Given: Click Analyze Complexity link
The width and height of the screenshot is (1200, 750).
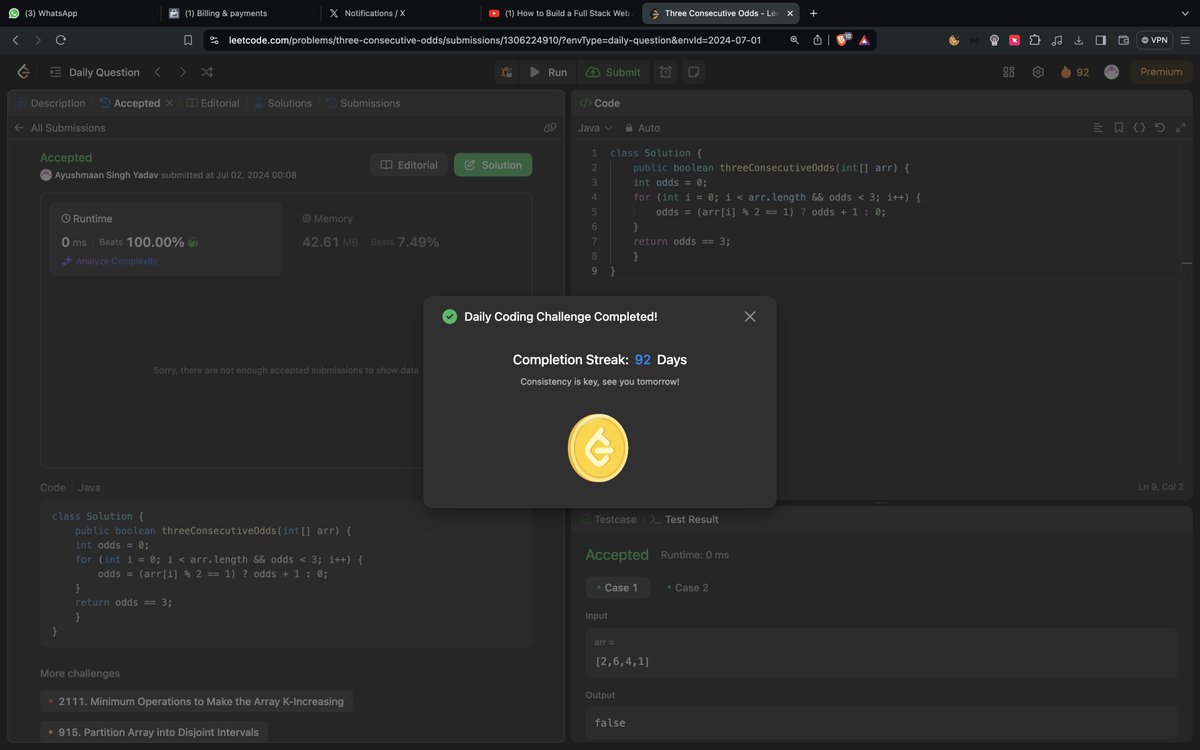Looking at the screenshot, I should tap(110, 261).
